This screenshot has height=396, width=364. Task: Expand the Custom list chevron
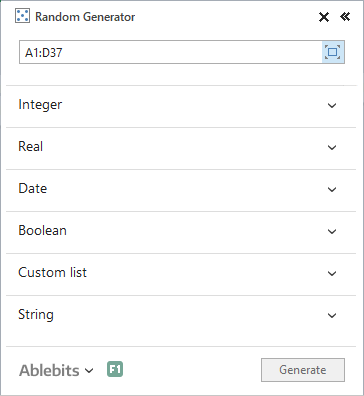pyautogui.click(x=332, y=274)
